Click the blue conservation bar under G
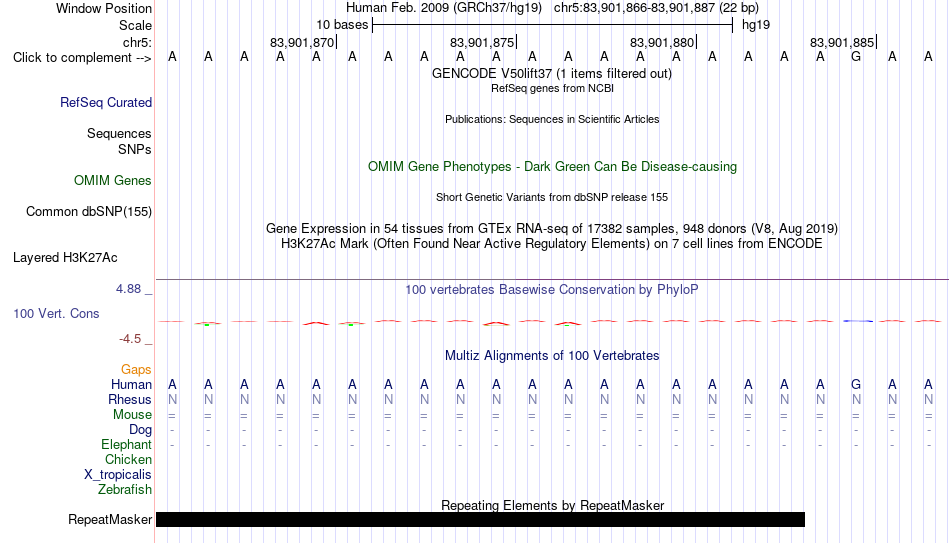950x543 pixels. (x=858, y=321)
